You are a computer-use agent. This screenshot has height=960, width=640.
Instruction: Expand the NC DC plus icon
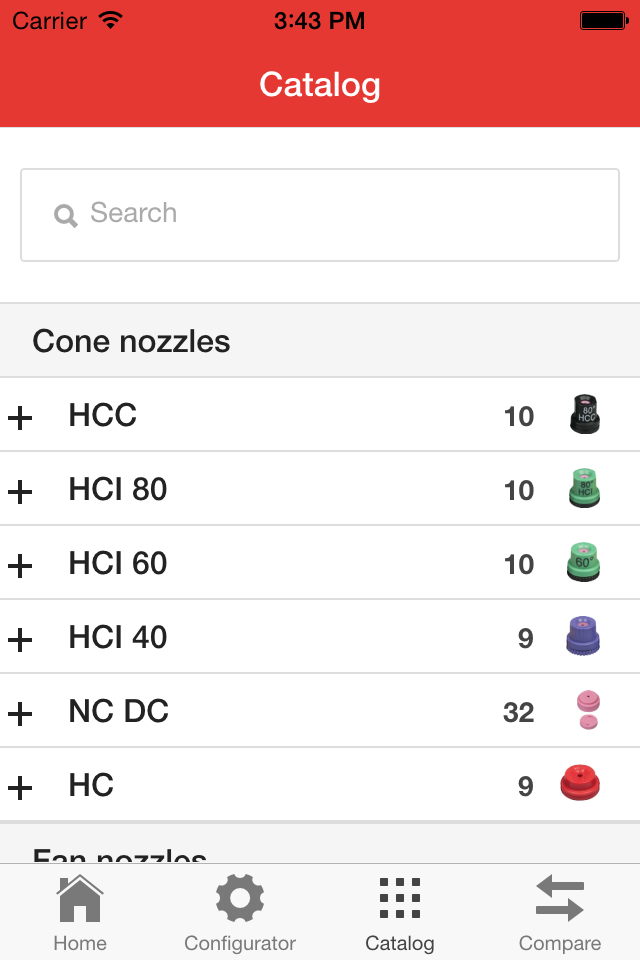coord(20,713)
